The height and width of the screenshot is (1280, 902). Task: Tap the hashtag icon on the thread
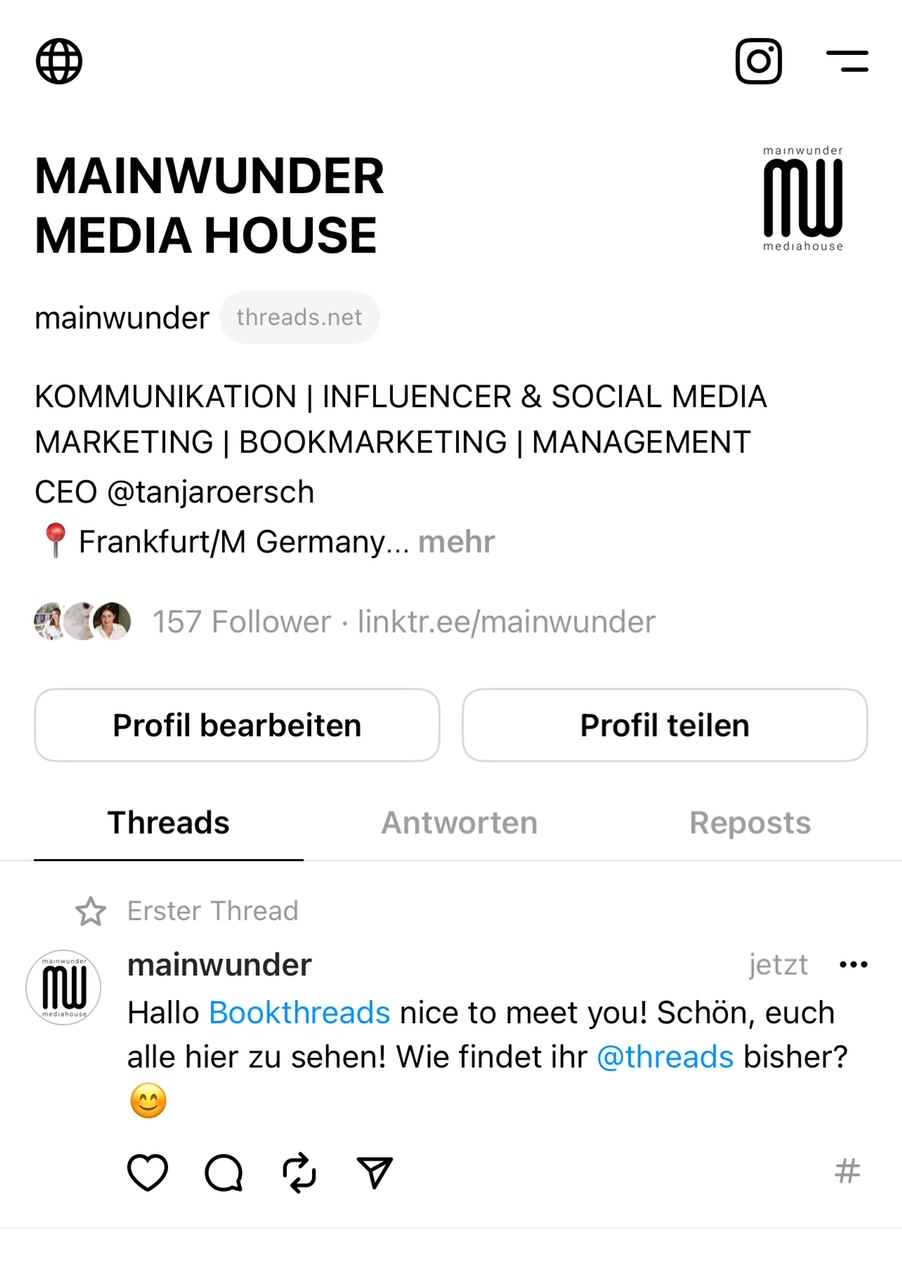point(847,1171)
